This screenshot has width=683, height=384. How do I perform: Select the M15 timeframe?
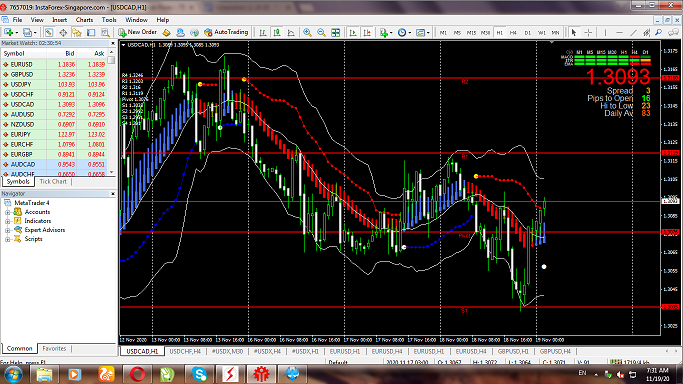point(471,33)
